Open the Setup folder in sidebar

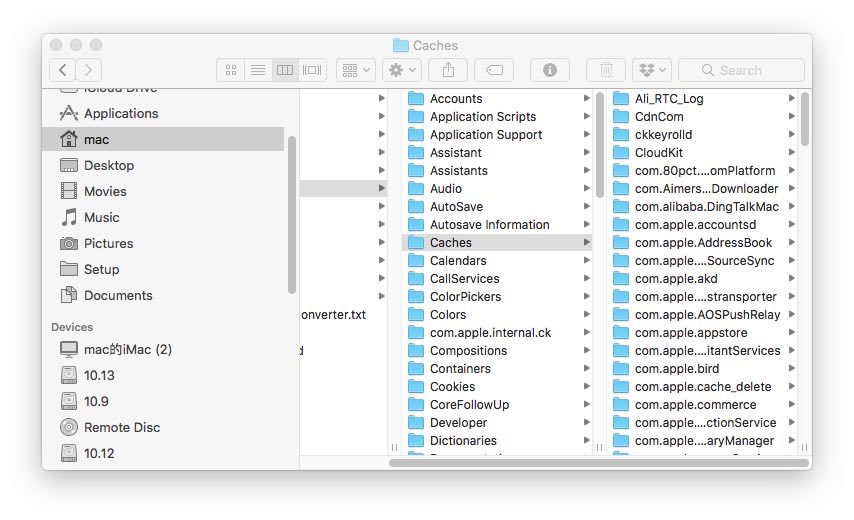click(163, 270)
